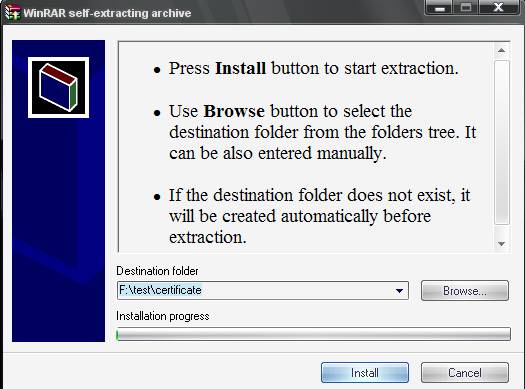Click Install to start extraction
This screenshot has width=525, height=389.
point(365,373)
